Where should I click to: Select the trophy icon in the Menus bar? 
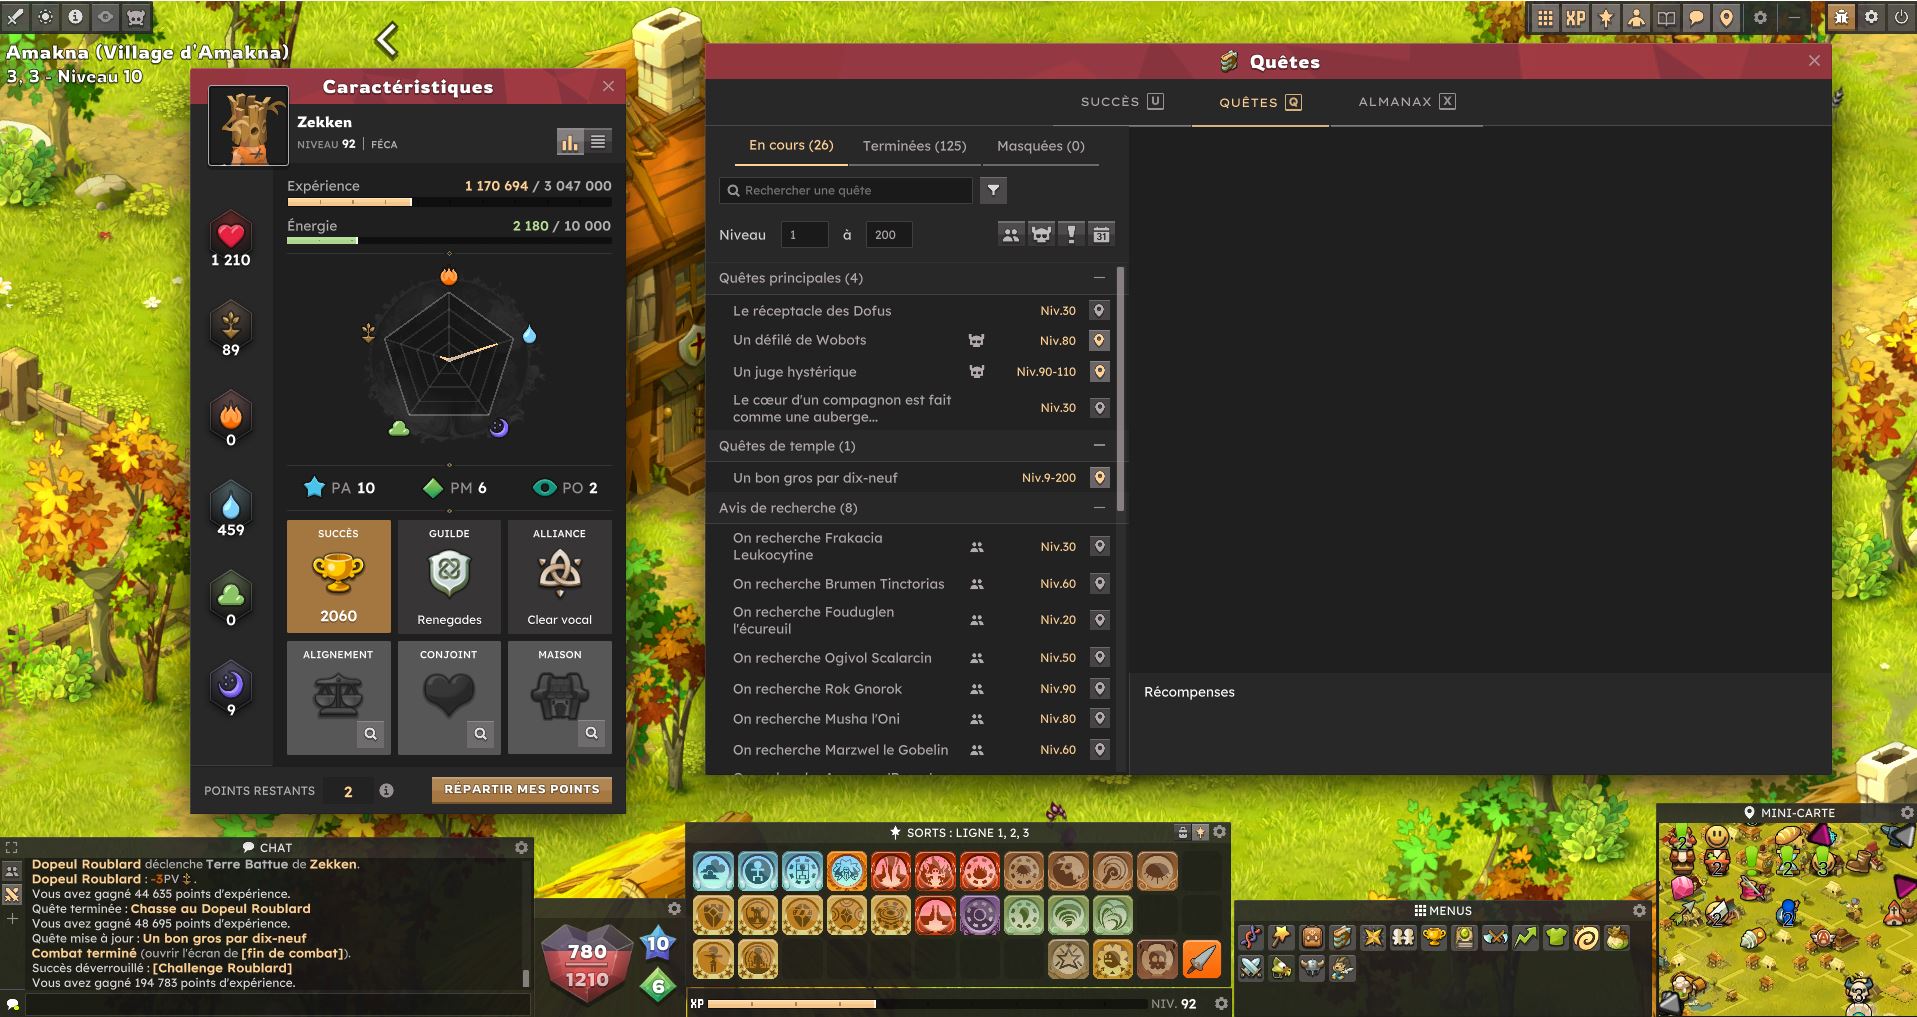click(1434, 938)
